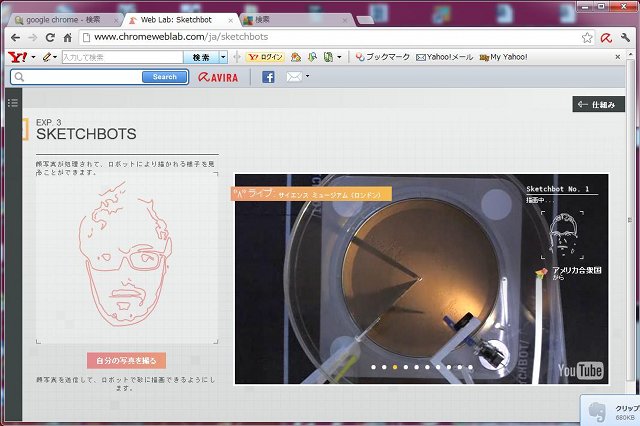Bookmark this page with the star icon
The image size is (640, 426).
tap(587, 38)
